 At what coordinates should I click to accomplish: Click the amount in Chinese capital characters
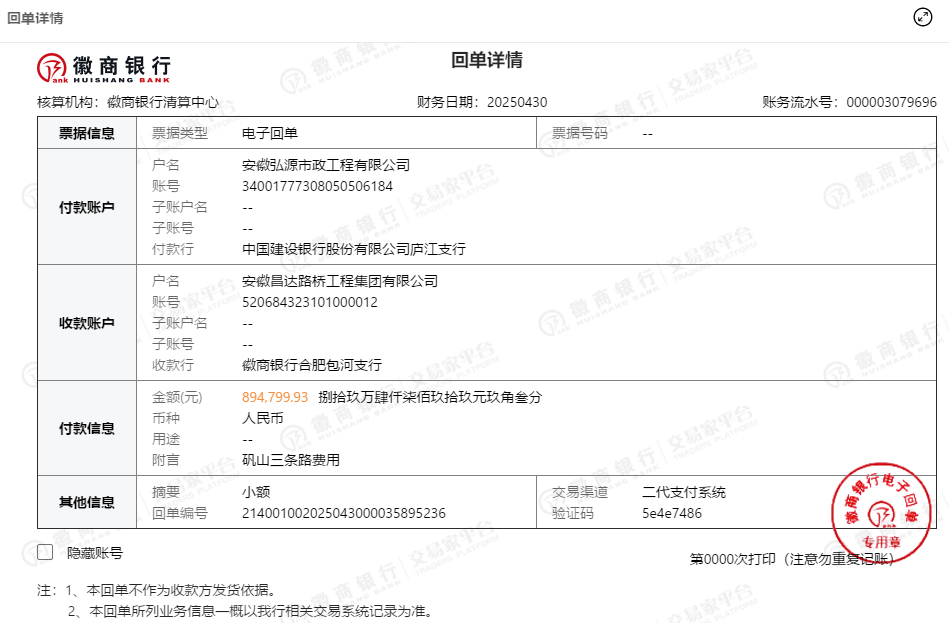(429, 397)
